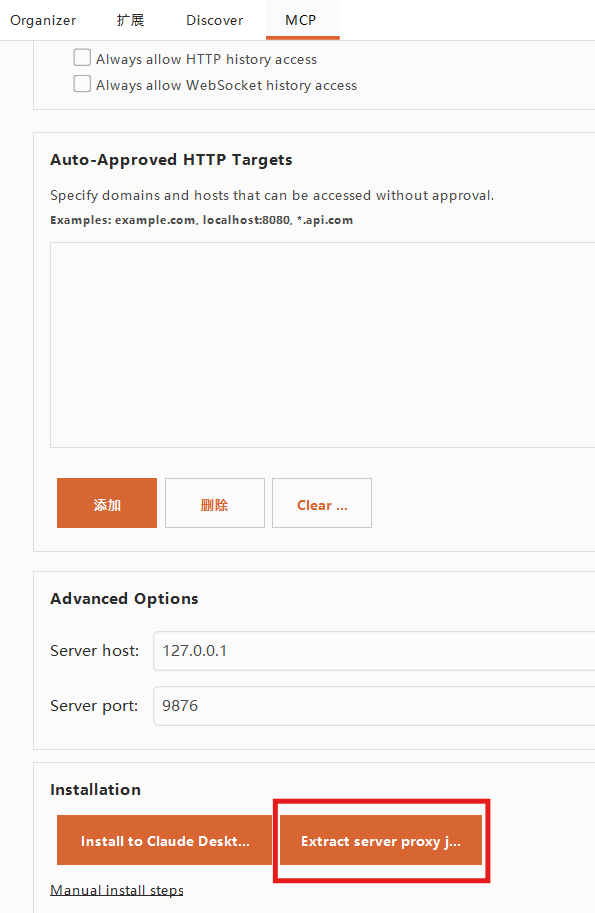Click inside the auto-approved targets list box
Viewport: 595px width, 913px height.
click(323, 345)
